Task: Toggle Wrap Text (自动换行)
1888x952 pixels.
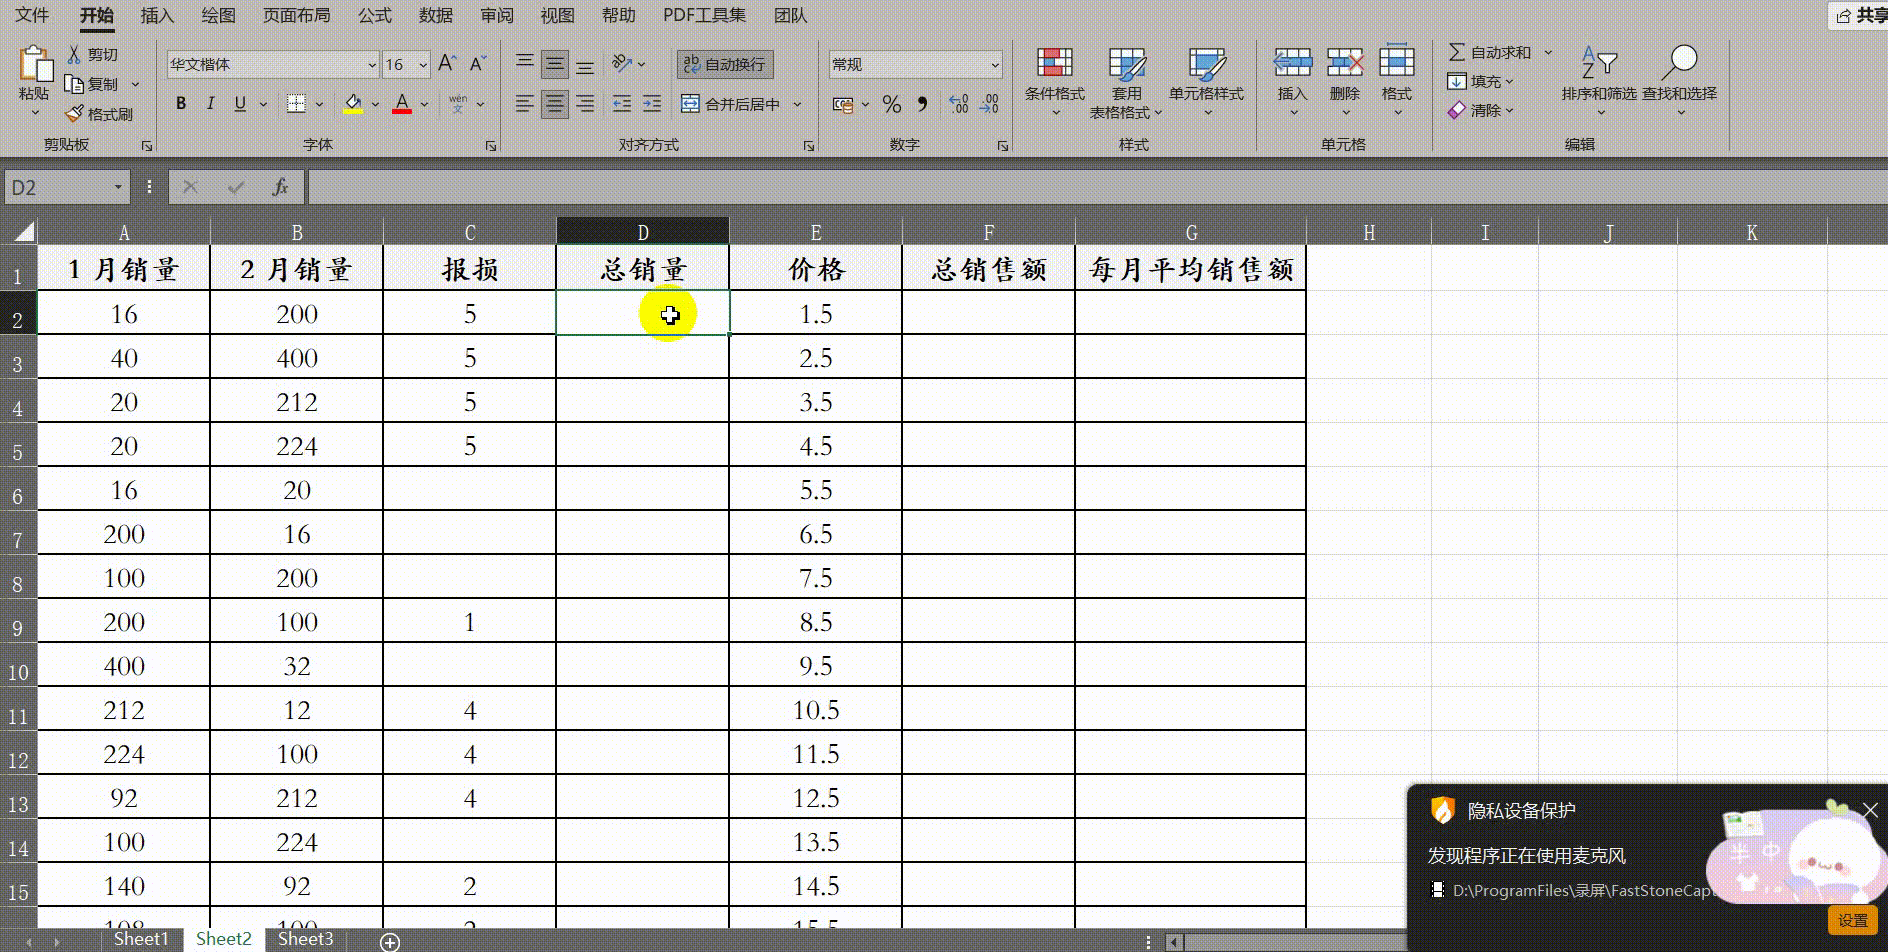Action: click(725, 64)
